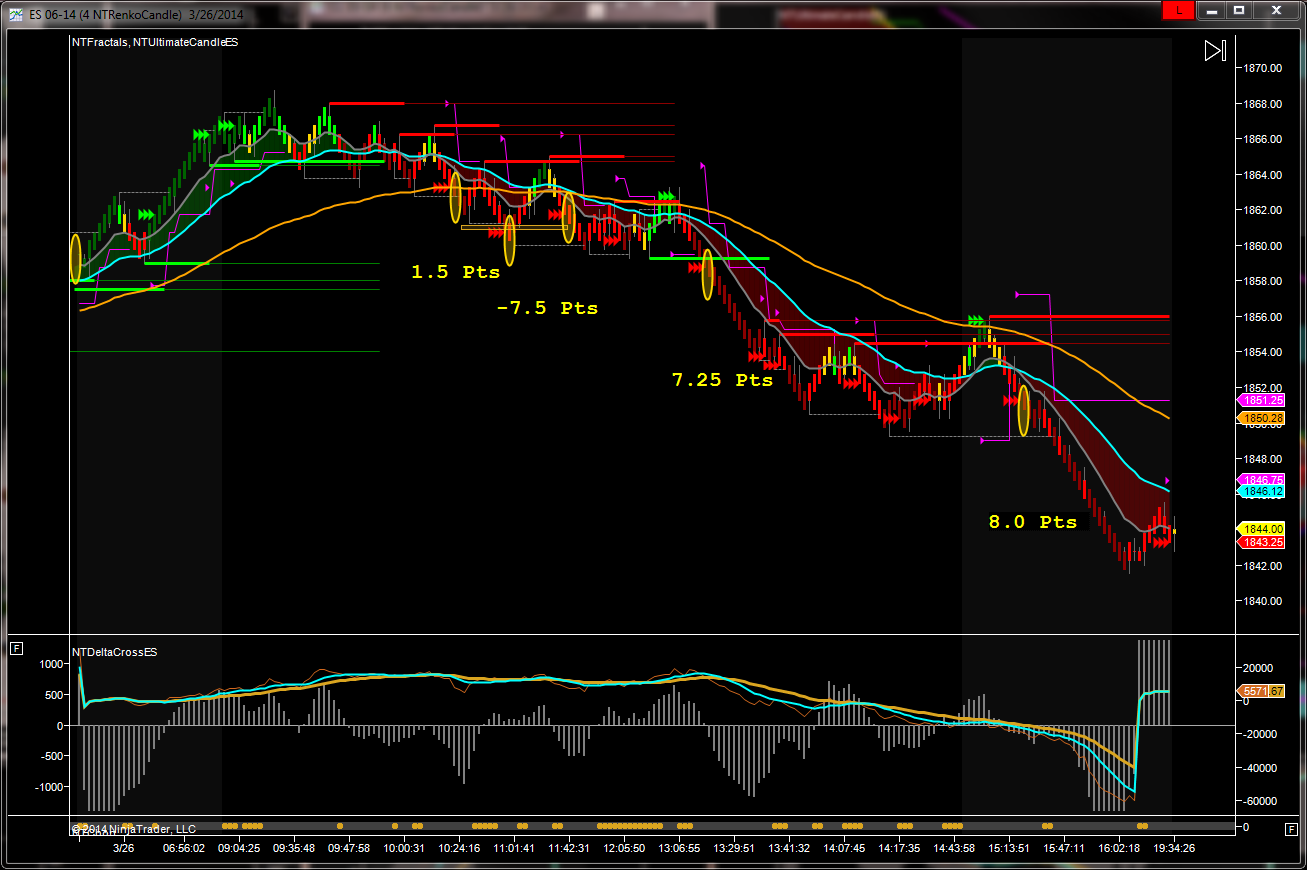Viewport: 1307px width, 870px height.
Task: Click the 13:06:55 time axis label
Action: pyautogui.click(x=679, y=847)
